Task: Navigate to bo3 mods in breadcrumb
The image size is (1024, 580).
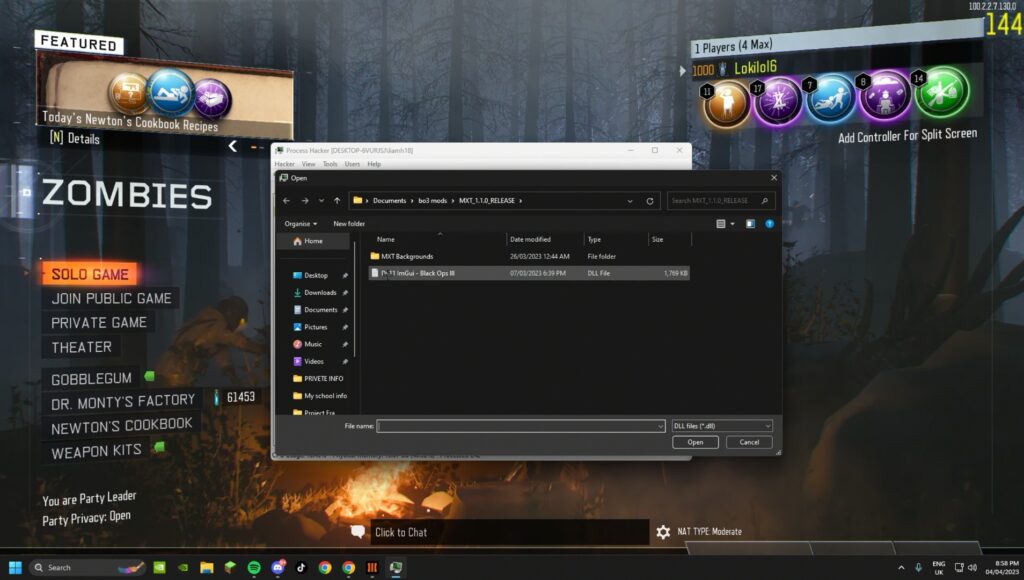Action: pos(432,201)
